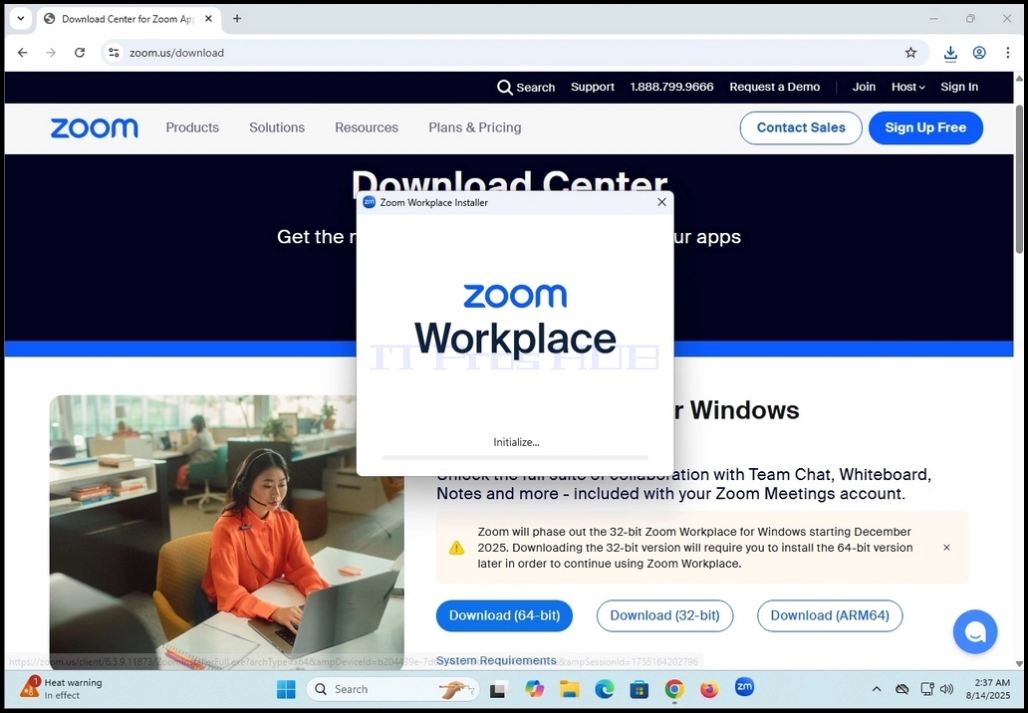Screen dimensions: 1028x713
Task: Bookmark this page with the star icon
Action: (911, 52)
